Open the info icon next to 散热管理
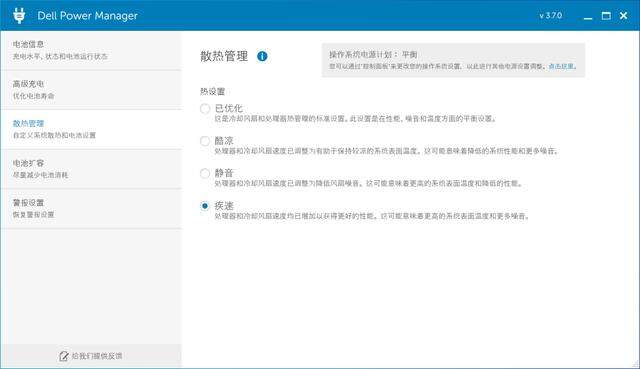This screenshot has height=369, width=640. pyautogui.click(x=262, y=56)
